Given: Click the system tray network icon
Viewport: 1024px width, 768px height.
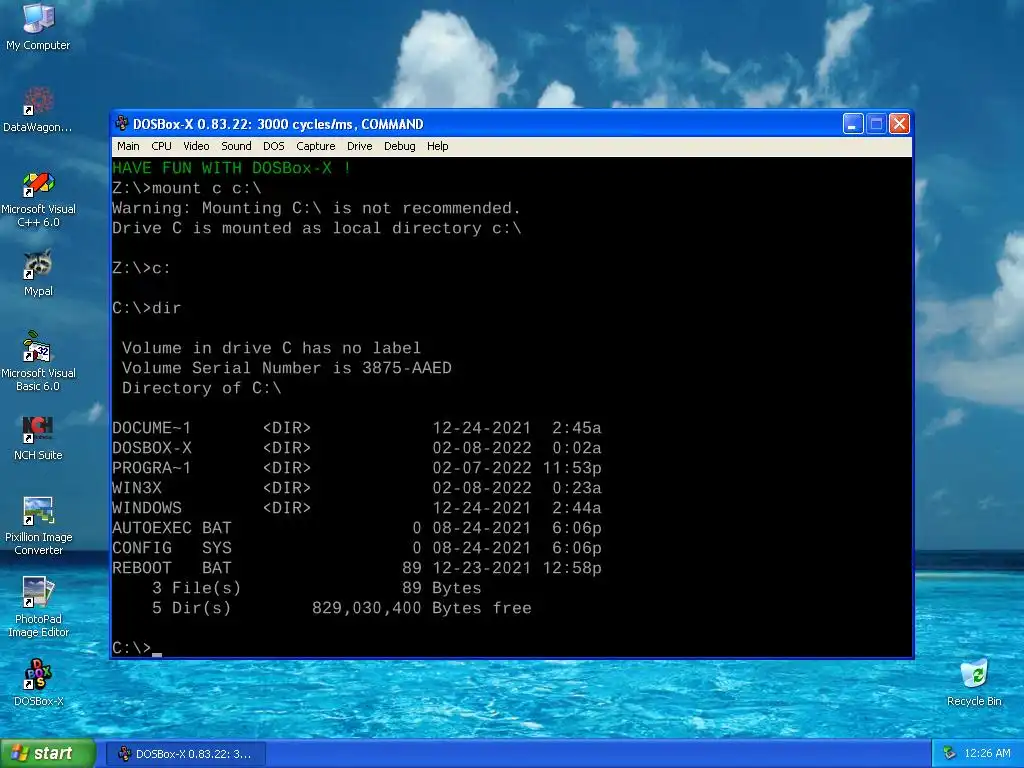Looking at the screenshot, I should tap(949, 753).
